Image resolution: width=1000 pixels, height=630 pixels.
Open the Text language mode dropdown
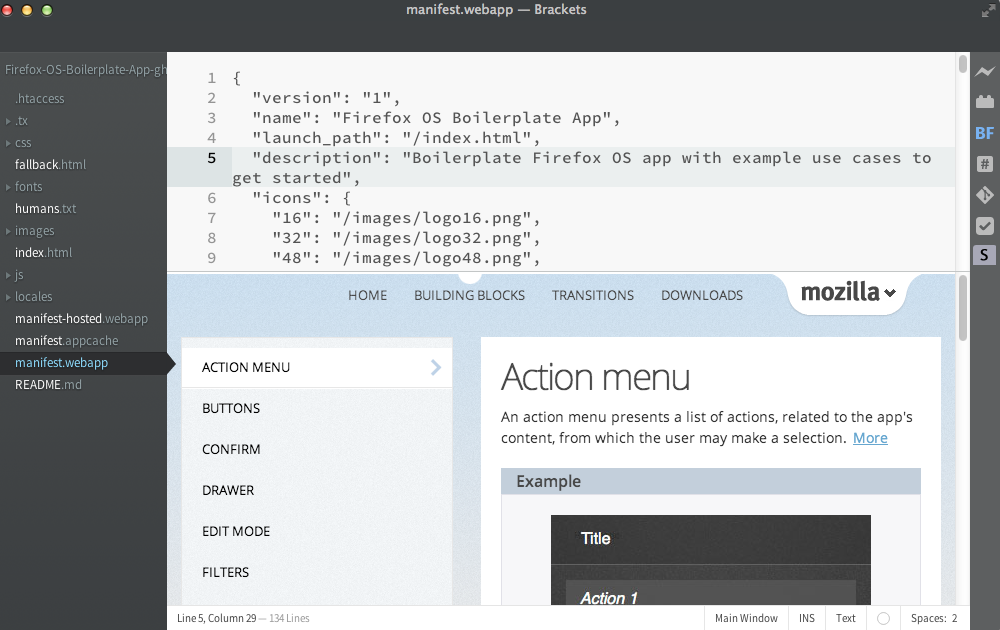[x=845, y=619]
